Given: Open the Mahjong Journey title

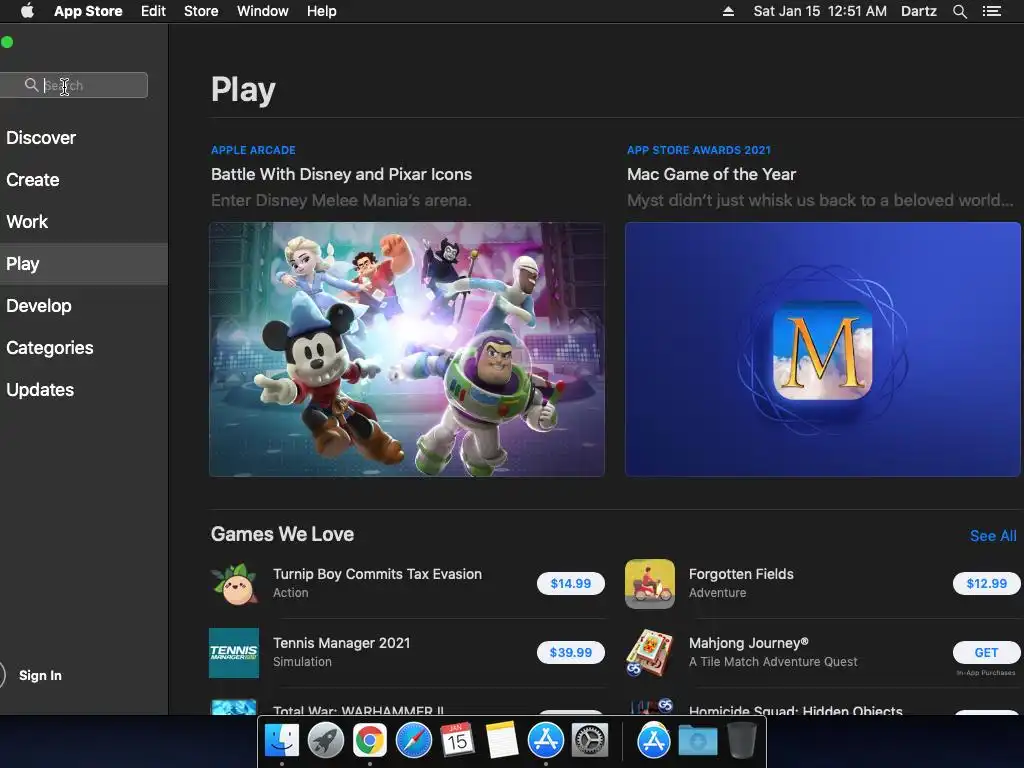Looking at the screenshot, I should coord(749,643).
